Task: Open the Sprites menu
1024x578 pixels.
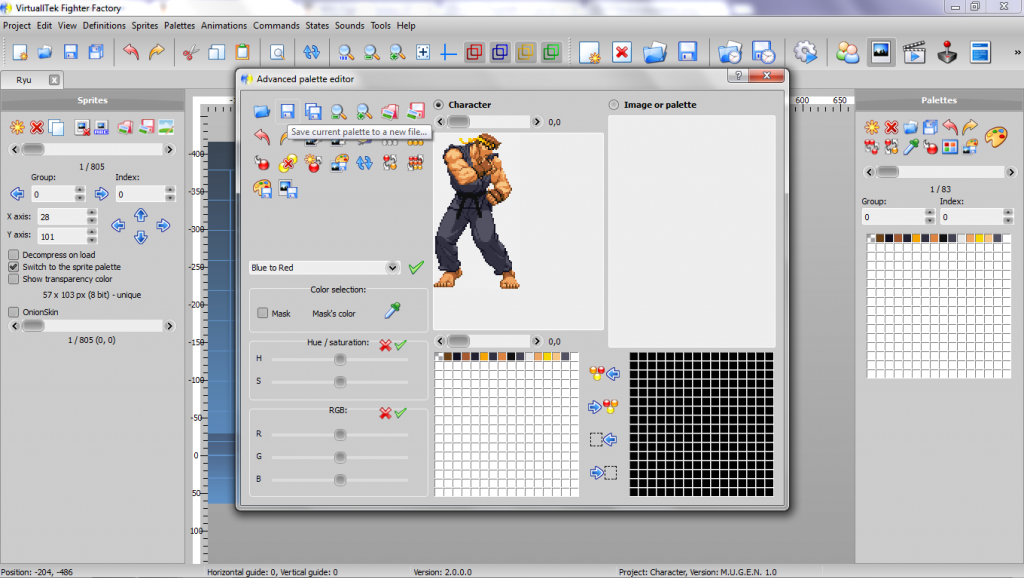Action: pyautogui.click(x=145, y=25)
